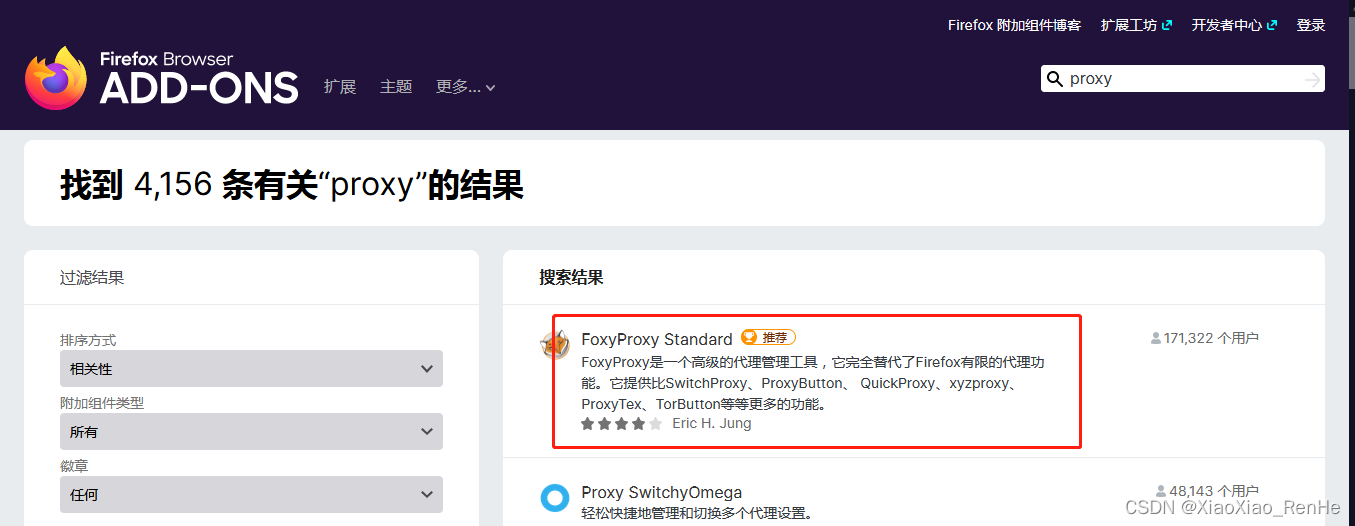1355x526 pixels.
Task: Open the Proxy SwitchyOmega extension icon
Action: [554, 497]
